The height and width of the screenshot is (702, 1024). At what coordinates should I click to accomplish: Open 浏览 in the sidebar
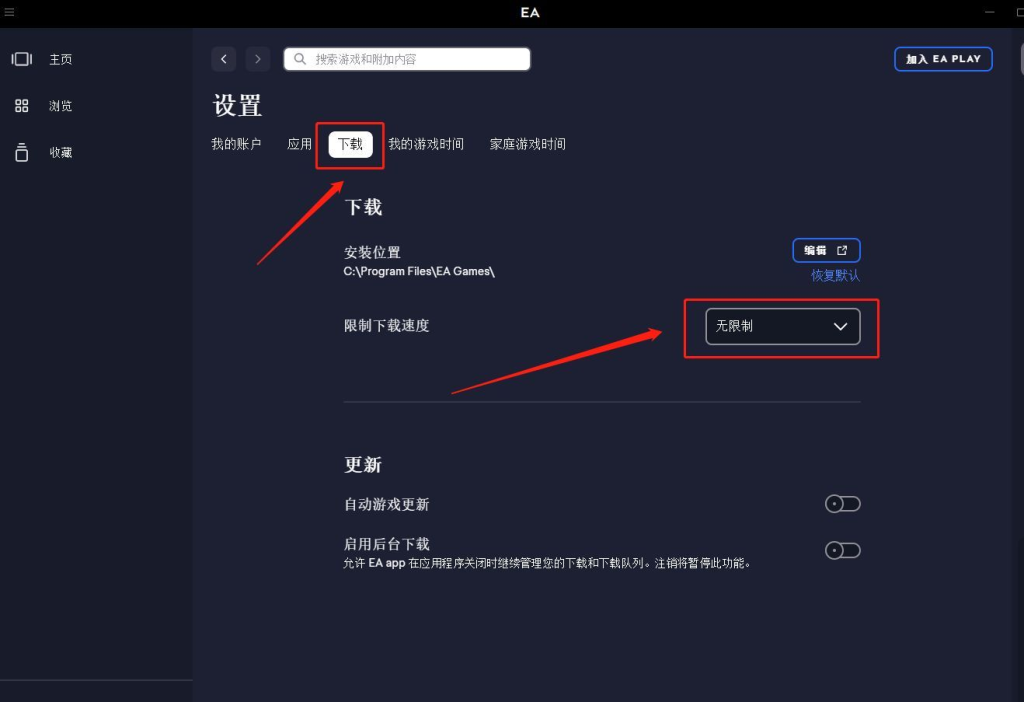click(61, 106)
